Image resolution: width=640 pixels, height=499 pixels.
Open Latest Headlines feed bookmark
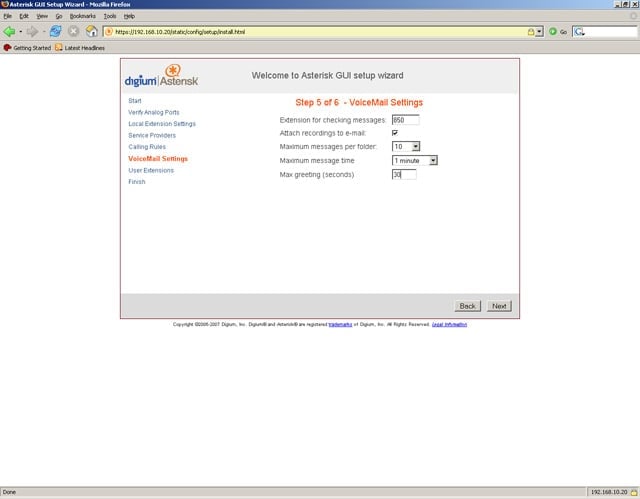(80, 48)
